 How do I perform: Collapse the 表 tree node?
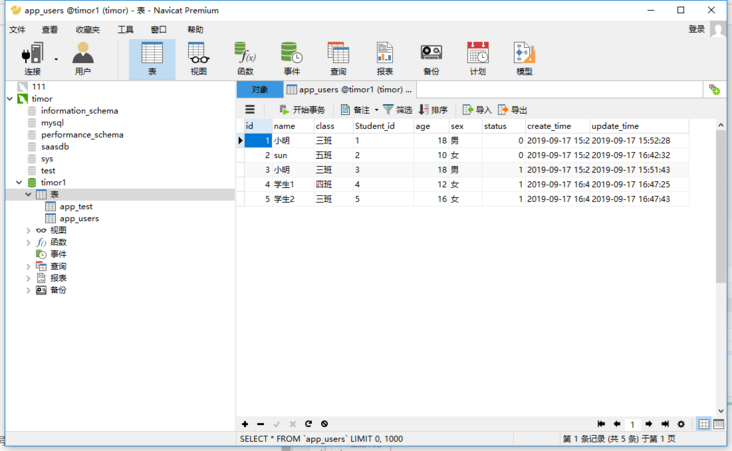pyautogui.click(x=28, y=195)
